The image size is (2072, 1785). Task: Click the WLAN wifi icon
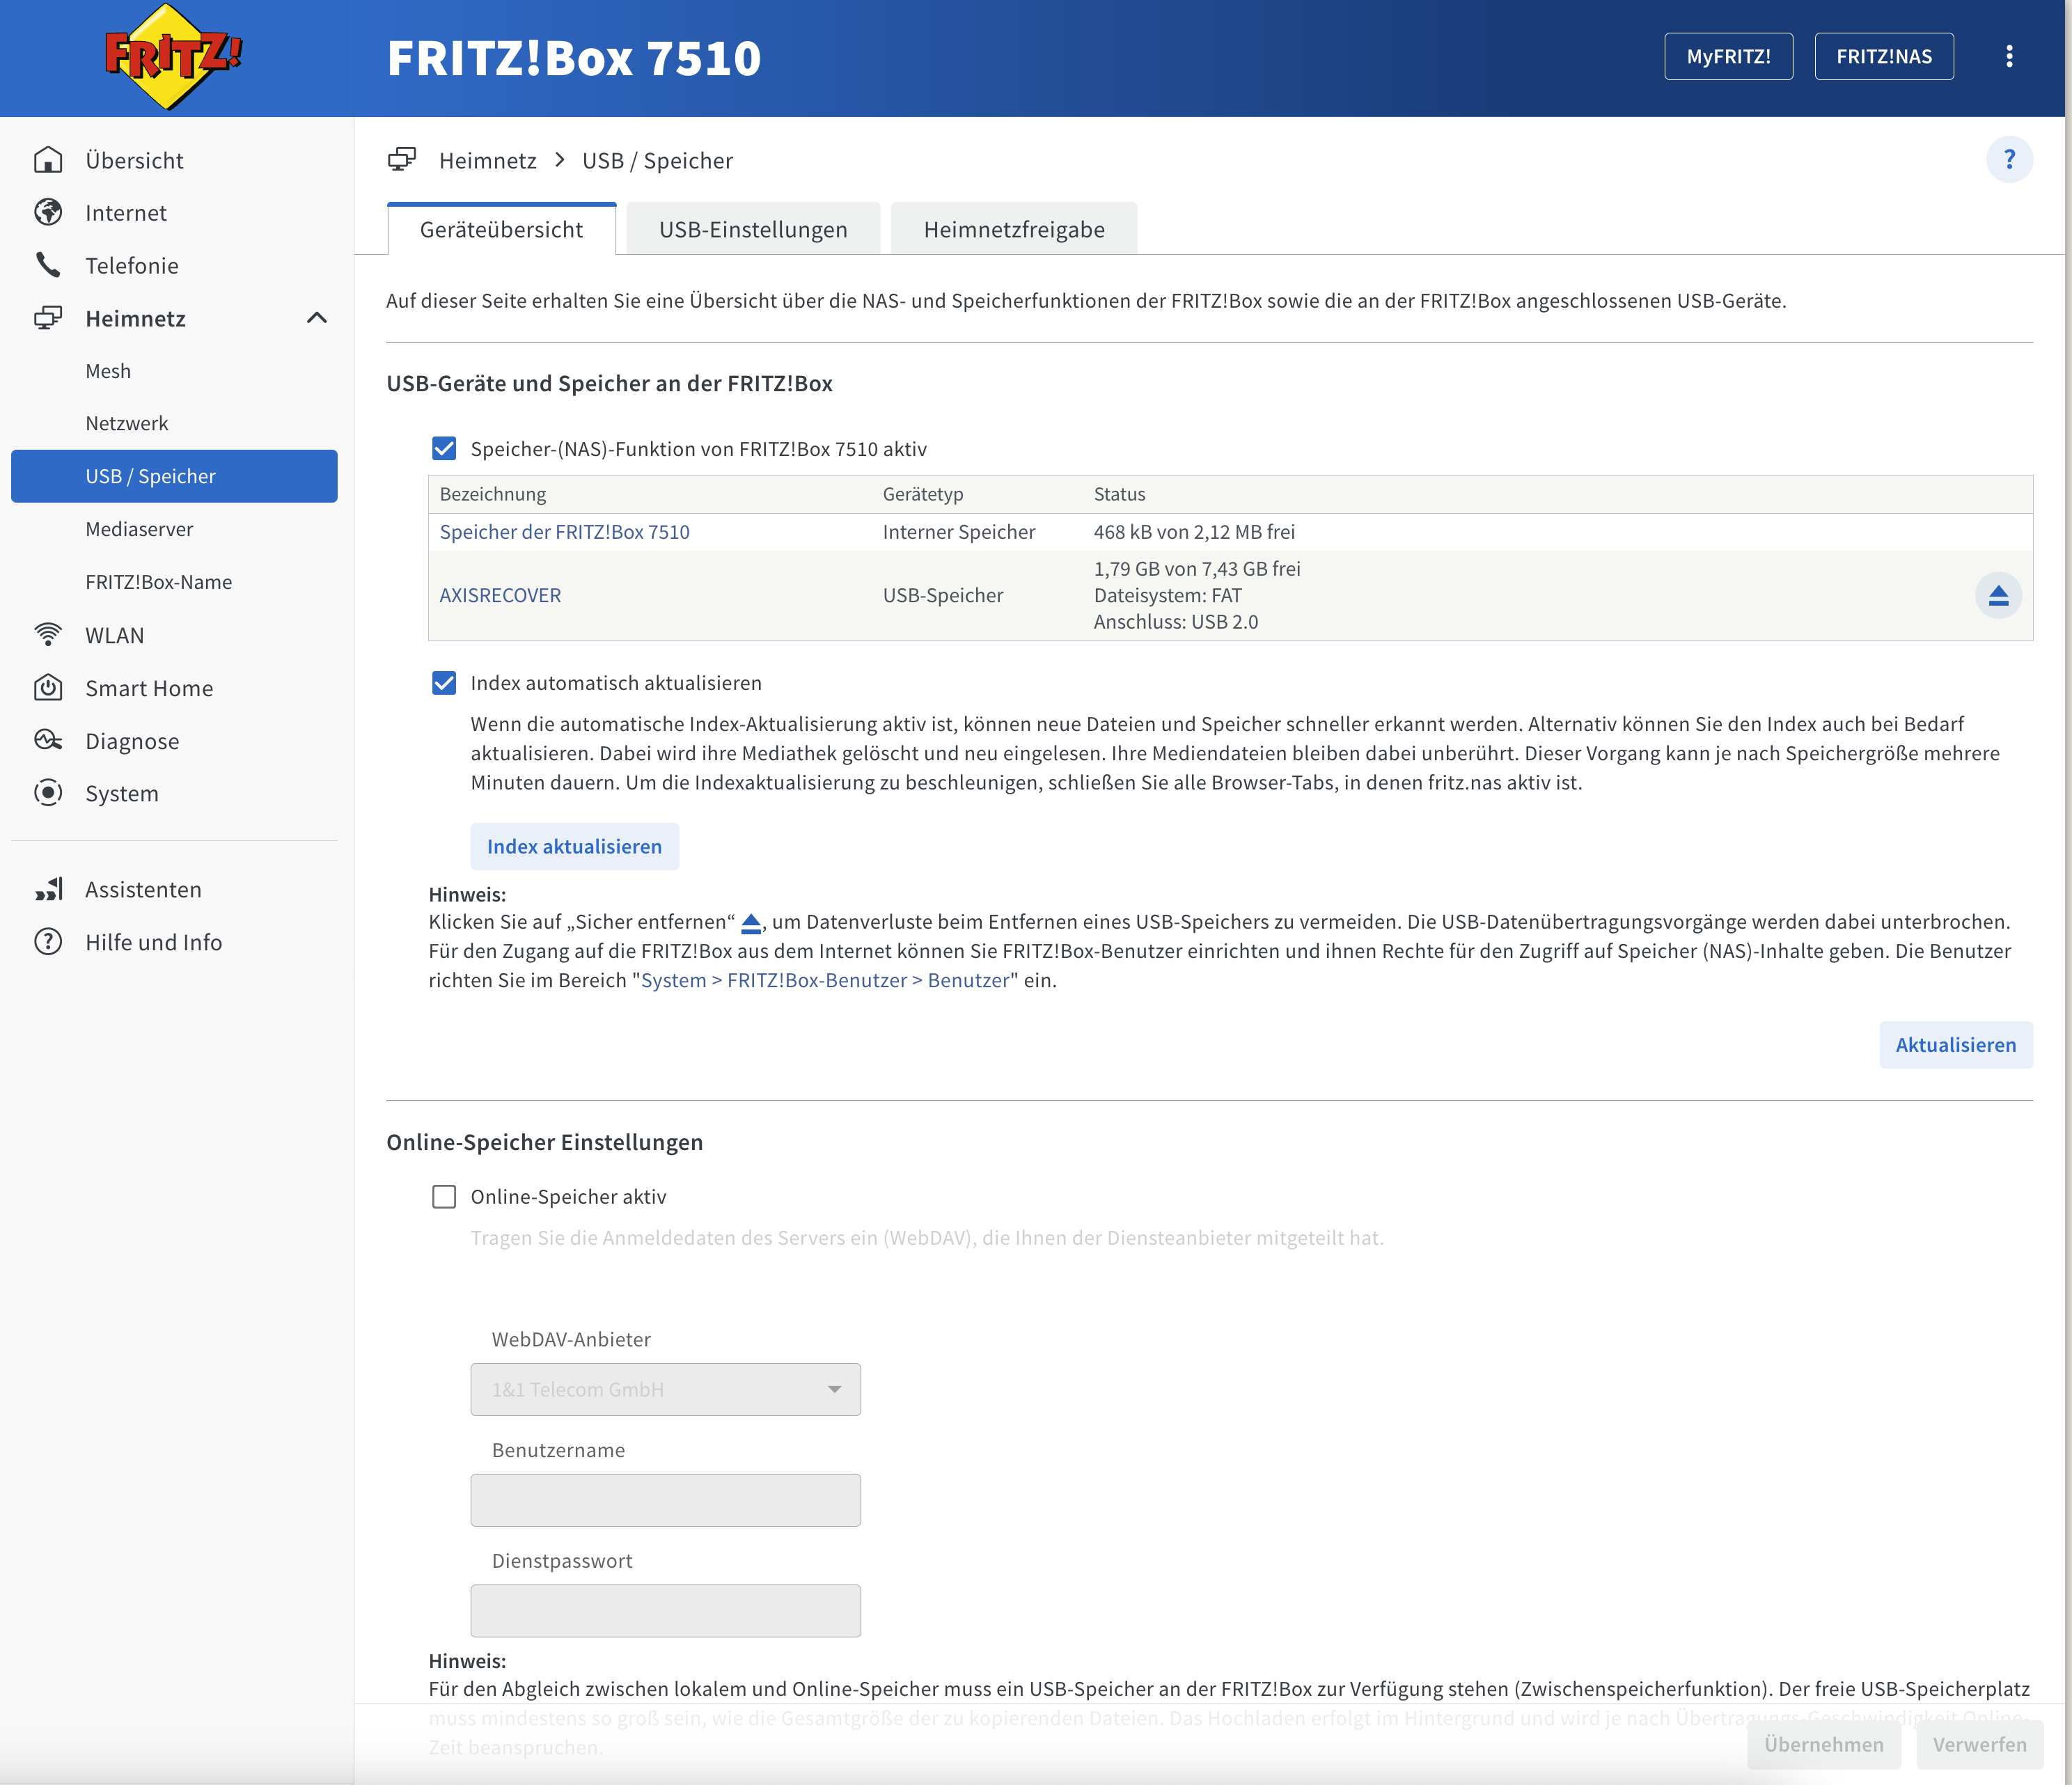point(48,635)
